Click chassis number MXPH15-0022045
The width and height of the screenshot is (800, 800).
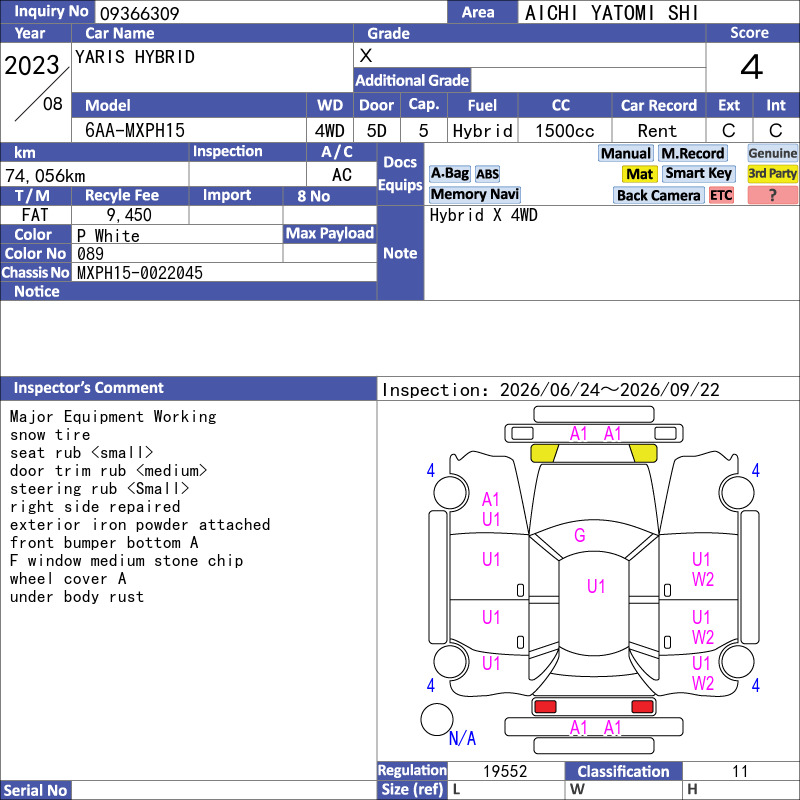click(140, 273)
